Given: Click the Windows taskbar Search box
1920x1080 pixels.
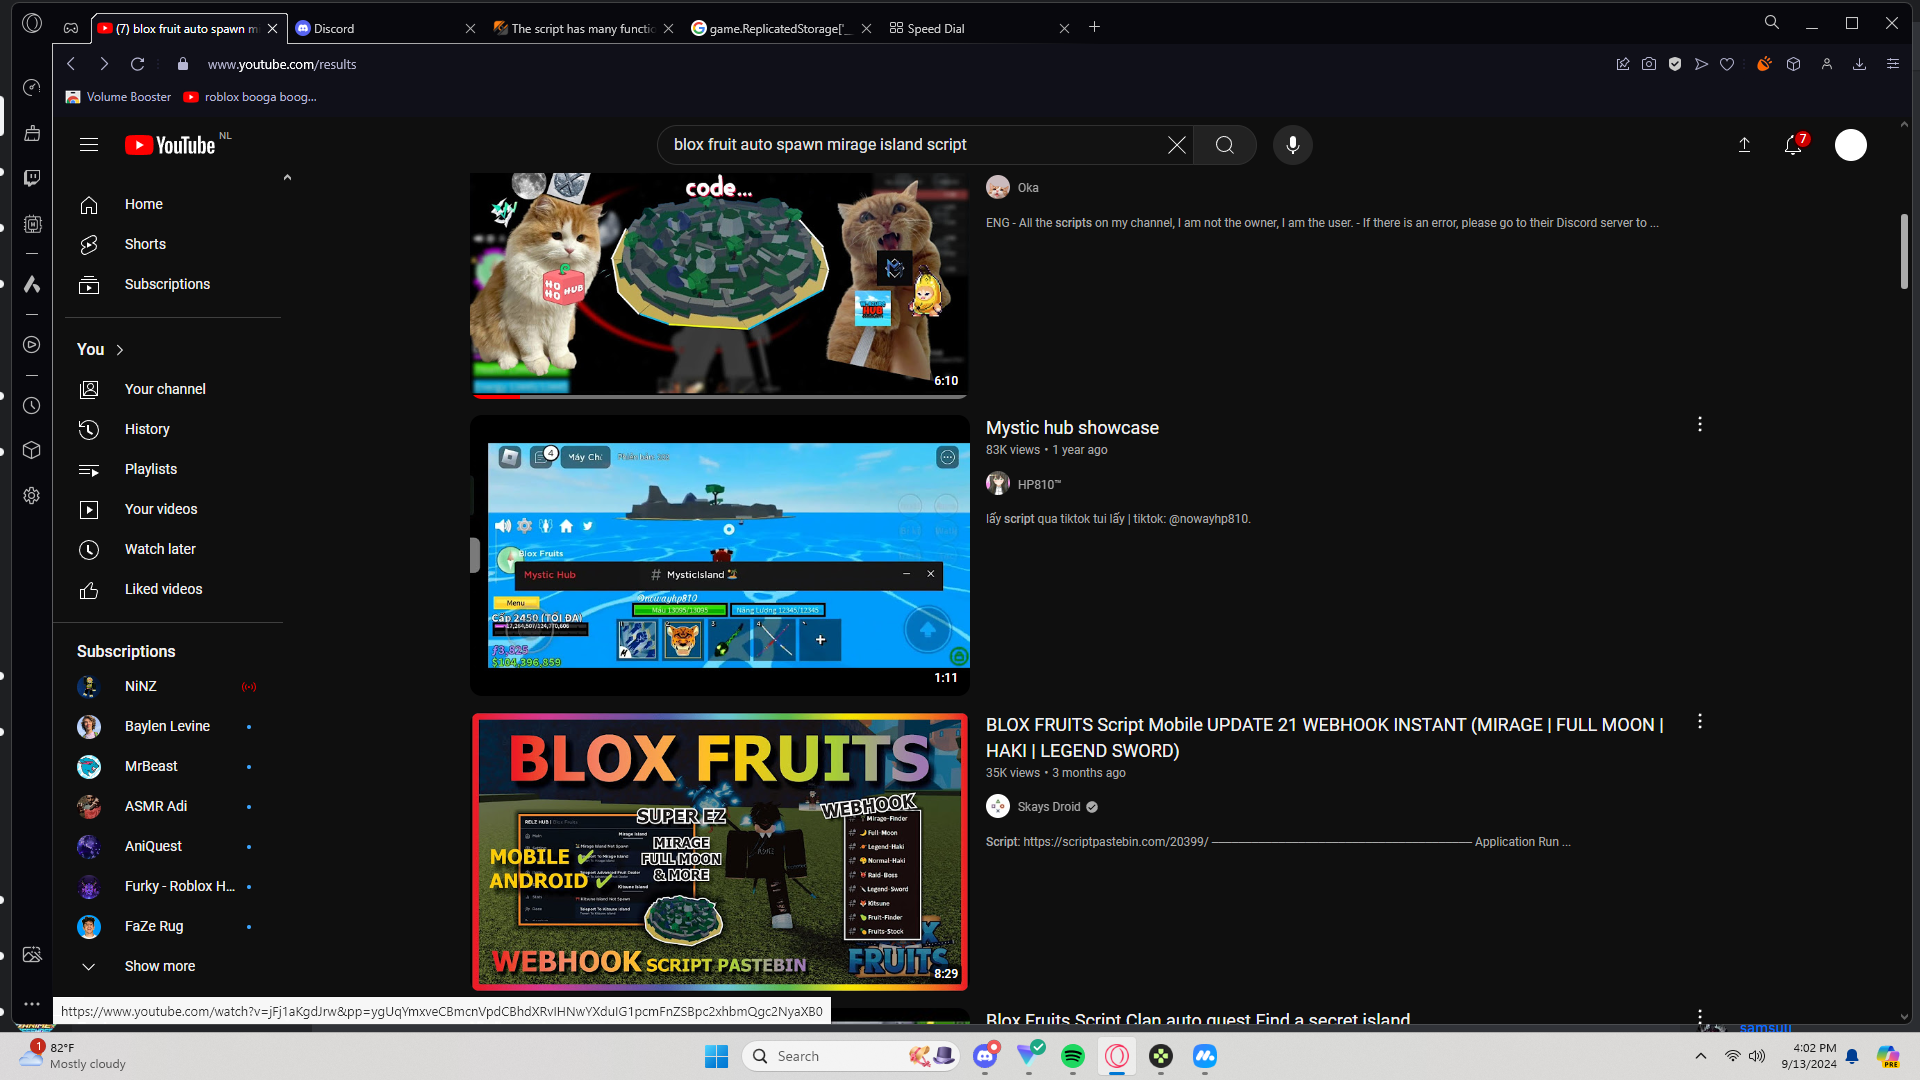Looking at the screenshot, I should pyautogui.click(x=849, y=1056).
